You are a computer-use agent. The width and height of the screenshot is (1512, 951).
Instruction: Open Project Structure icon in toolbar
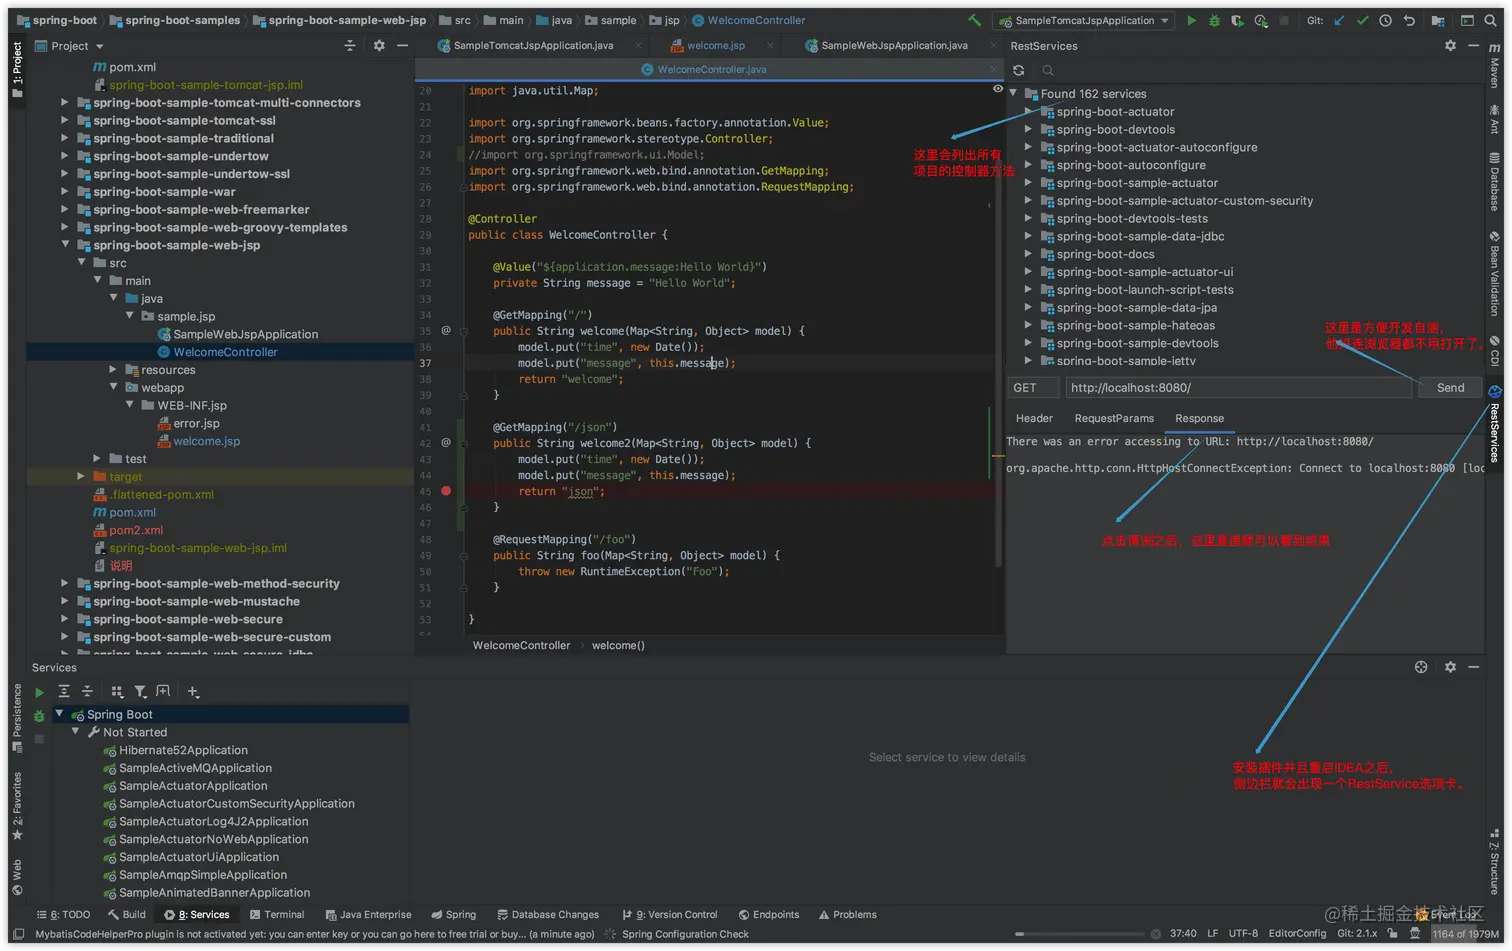(1437, 20)
